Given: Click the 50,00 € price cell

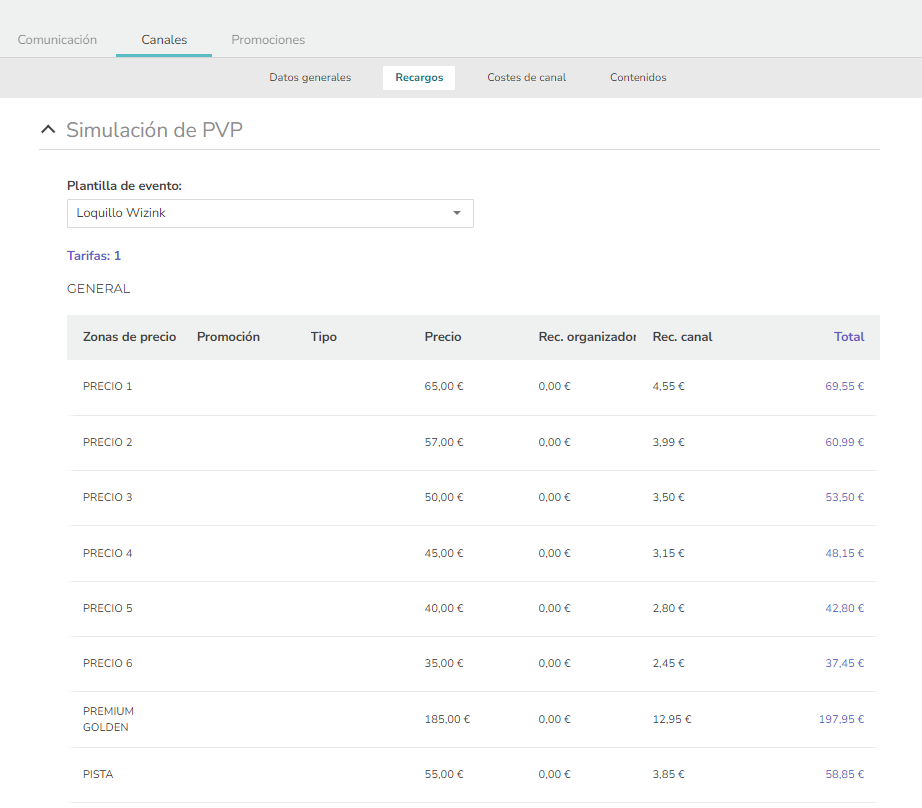Looking at the screenshot, I should [444, 498].
